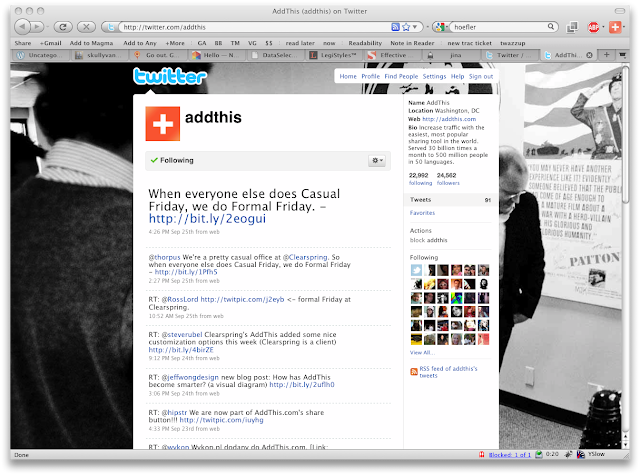Open the gear actions dropdown beside Following
Screen dimensions: 640x475
(377, 160)
